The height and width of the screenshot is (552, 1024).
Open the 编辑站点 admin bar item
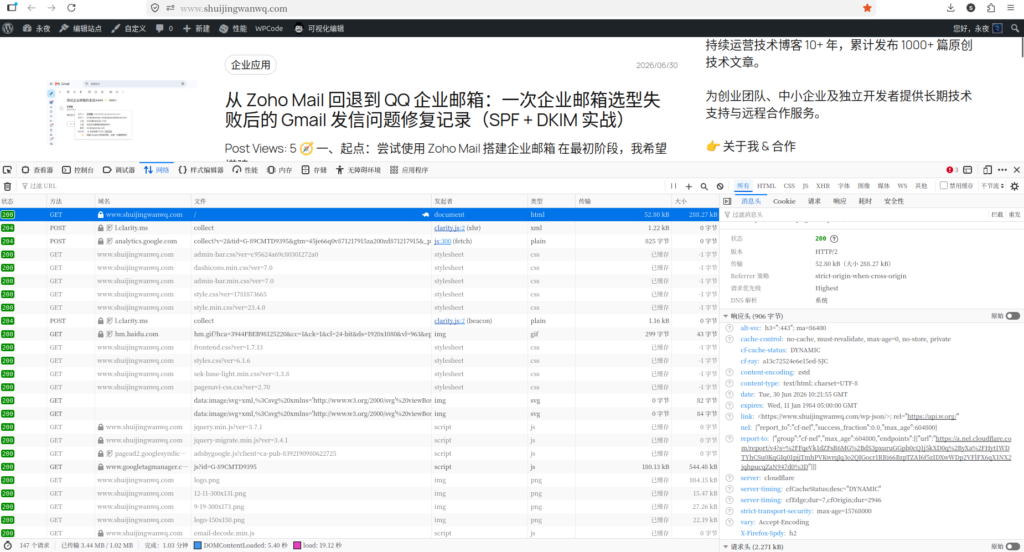click(81, 28)
